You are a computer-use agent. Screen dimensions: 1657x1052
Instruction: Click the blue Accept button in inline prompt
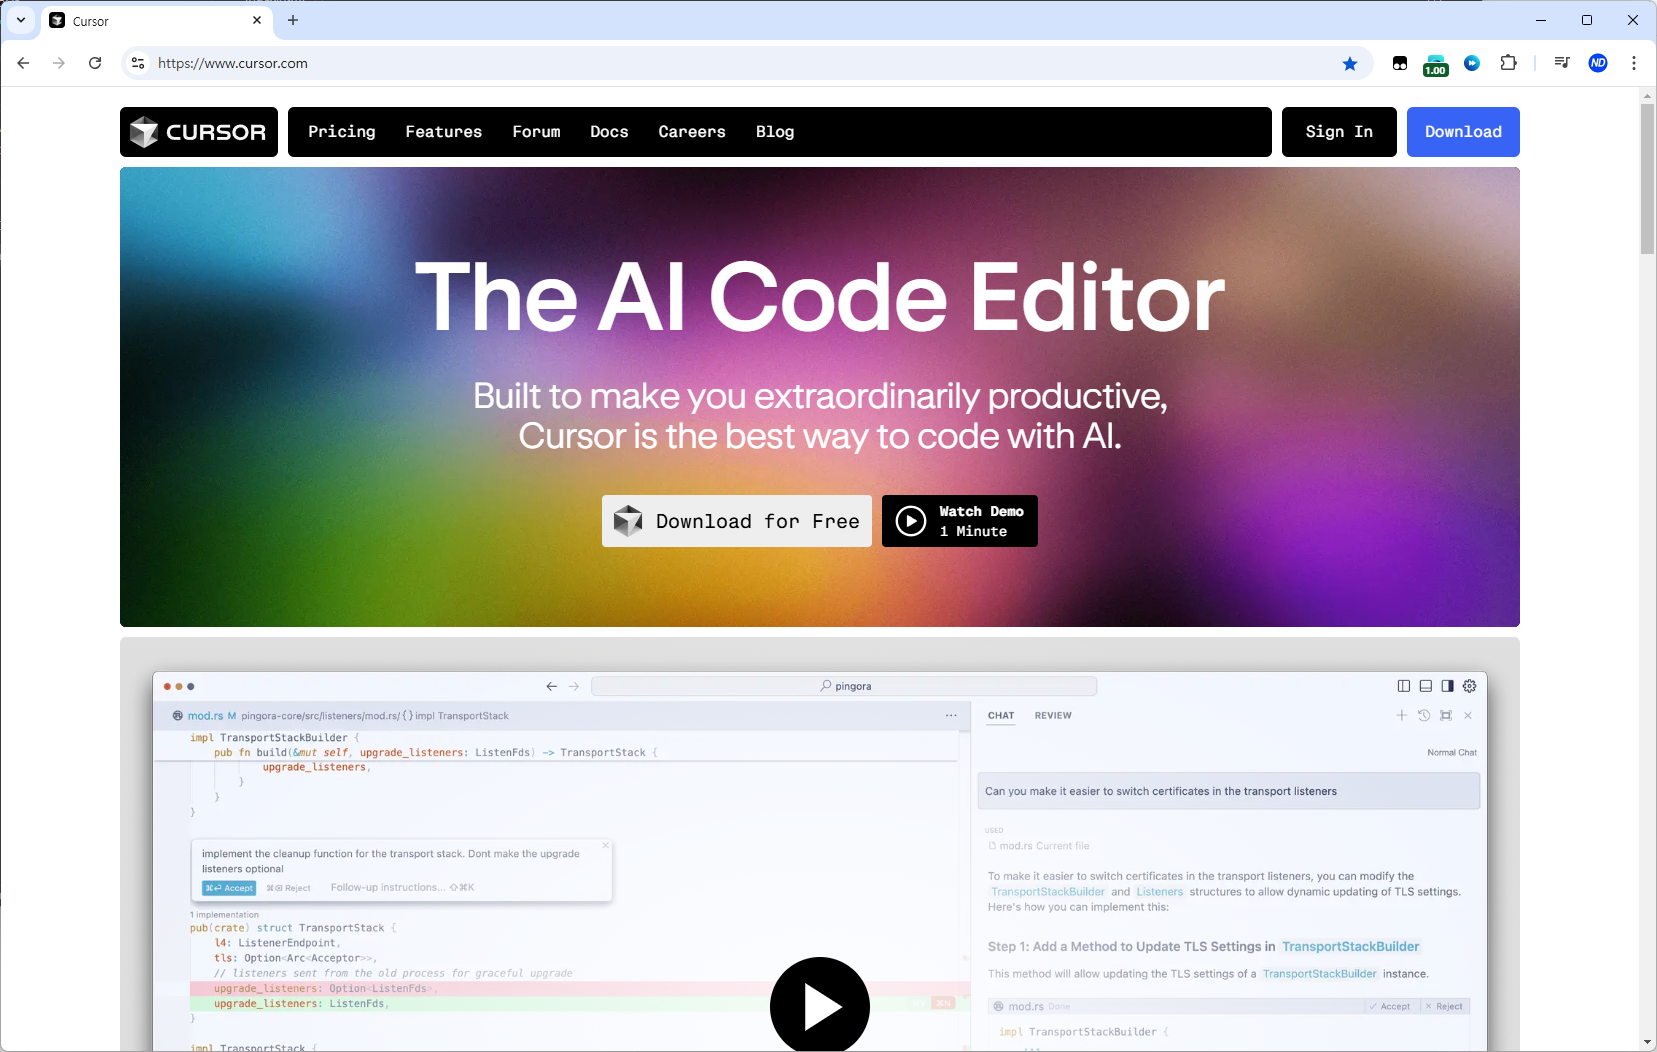point(229,888)
